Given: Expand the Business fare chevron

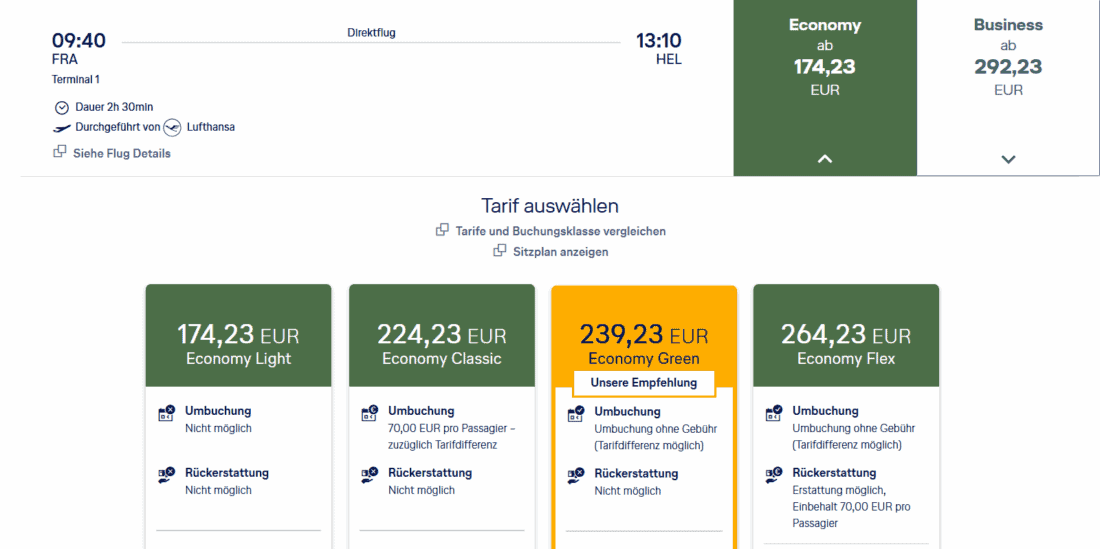Looking at the screenshot, I should pos(1008,159).
